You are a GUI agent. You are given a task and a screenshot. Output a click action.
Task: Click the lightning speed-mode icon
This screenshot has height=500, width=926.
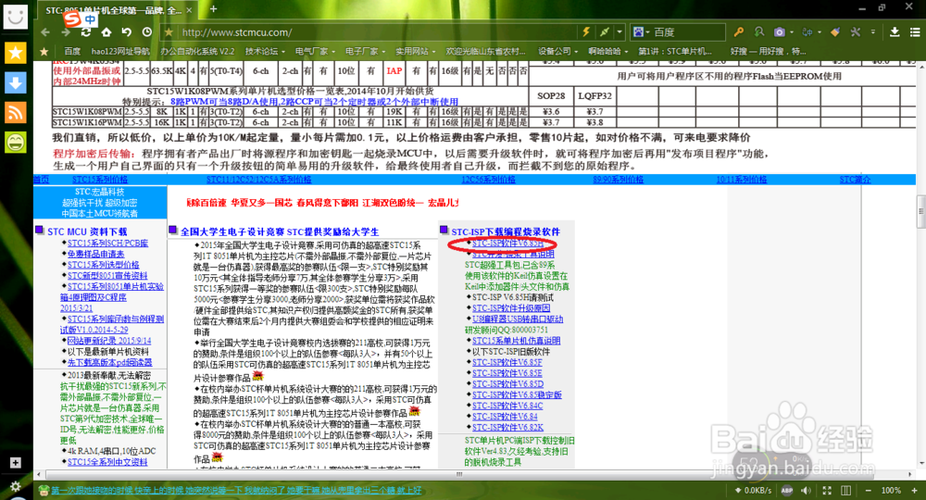point(586,32)
